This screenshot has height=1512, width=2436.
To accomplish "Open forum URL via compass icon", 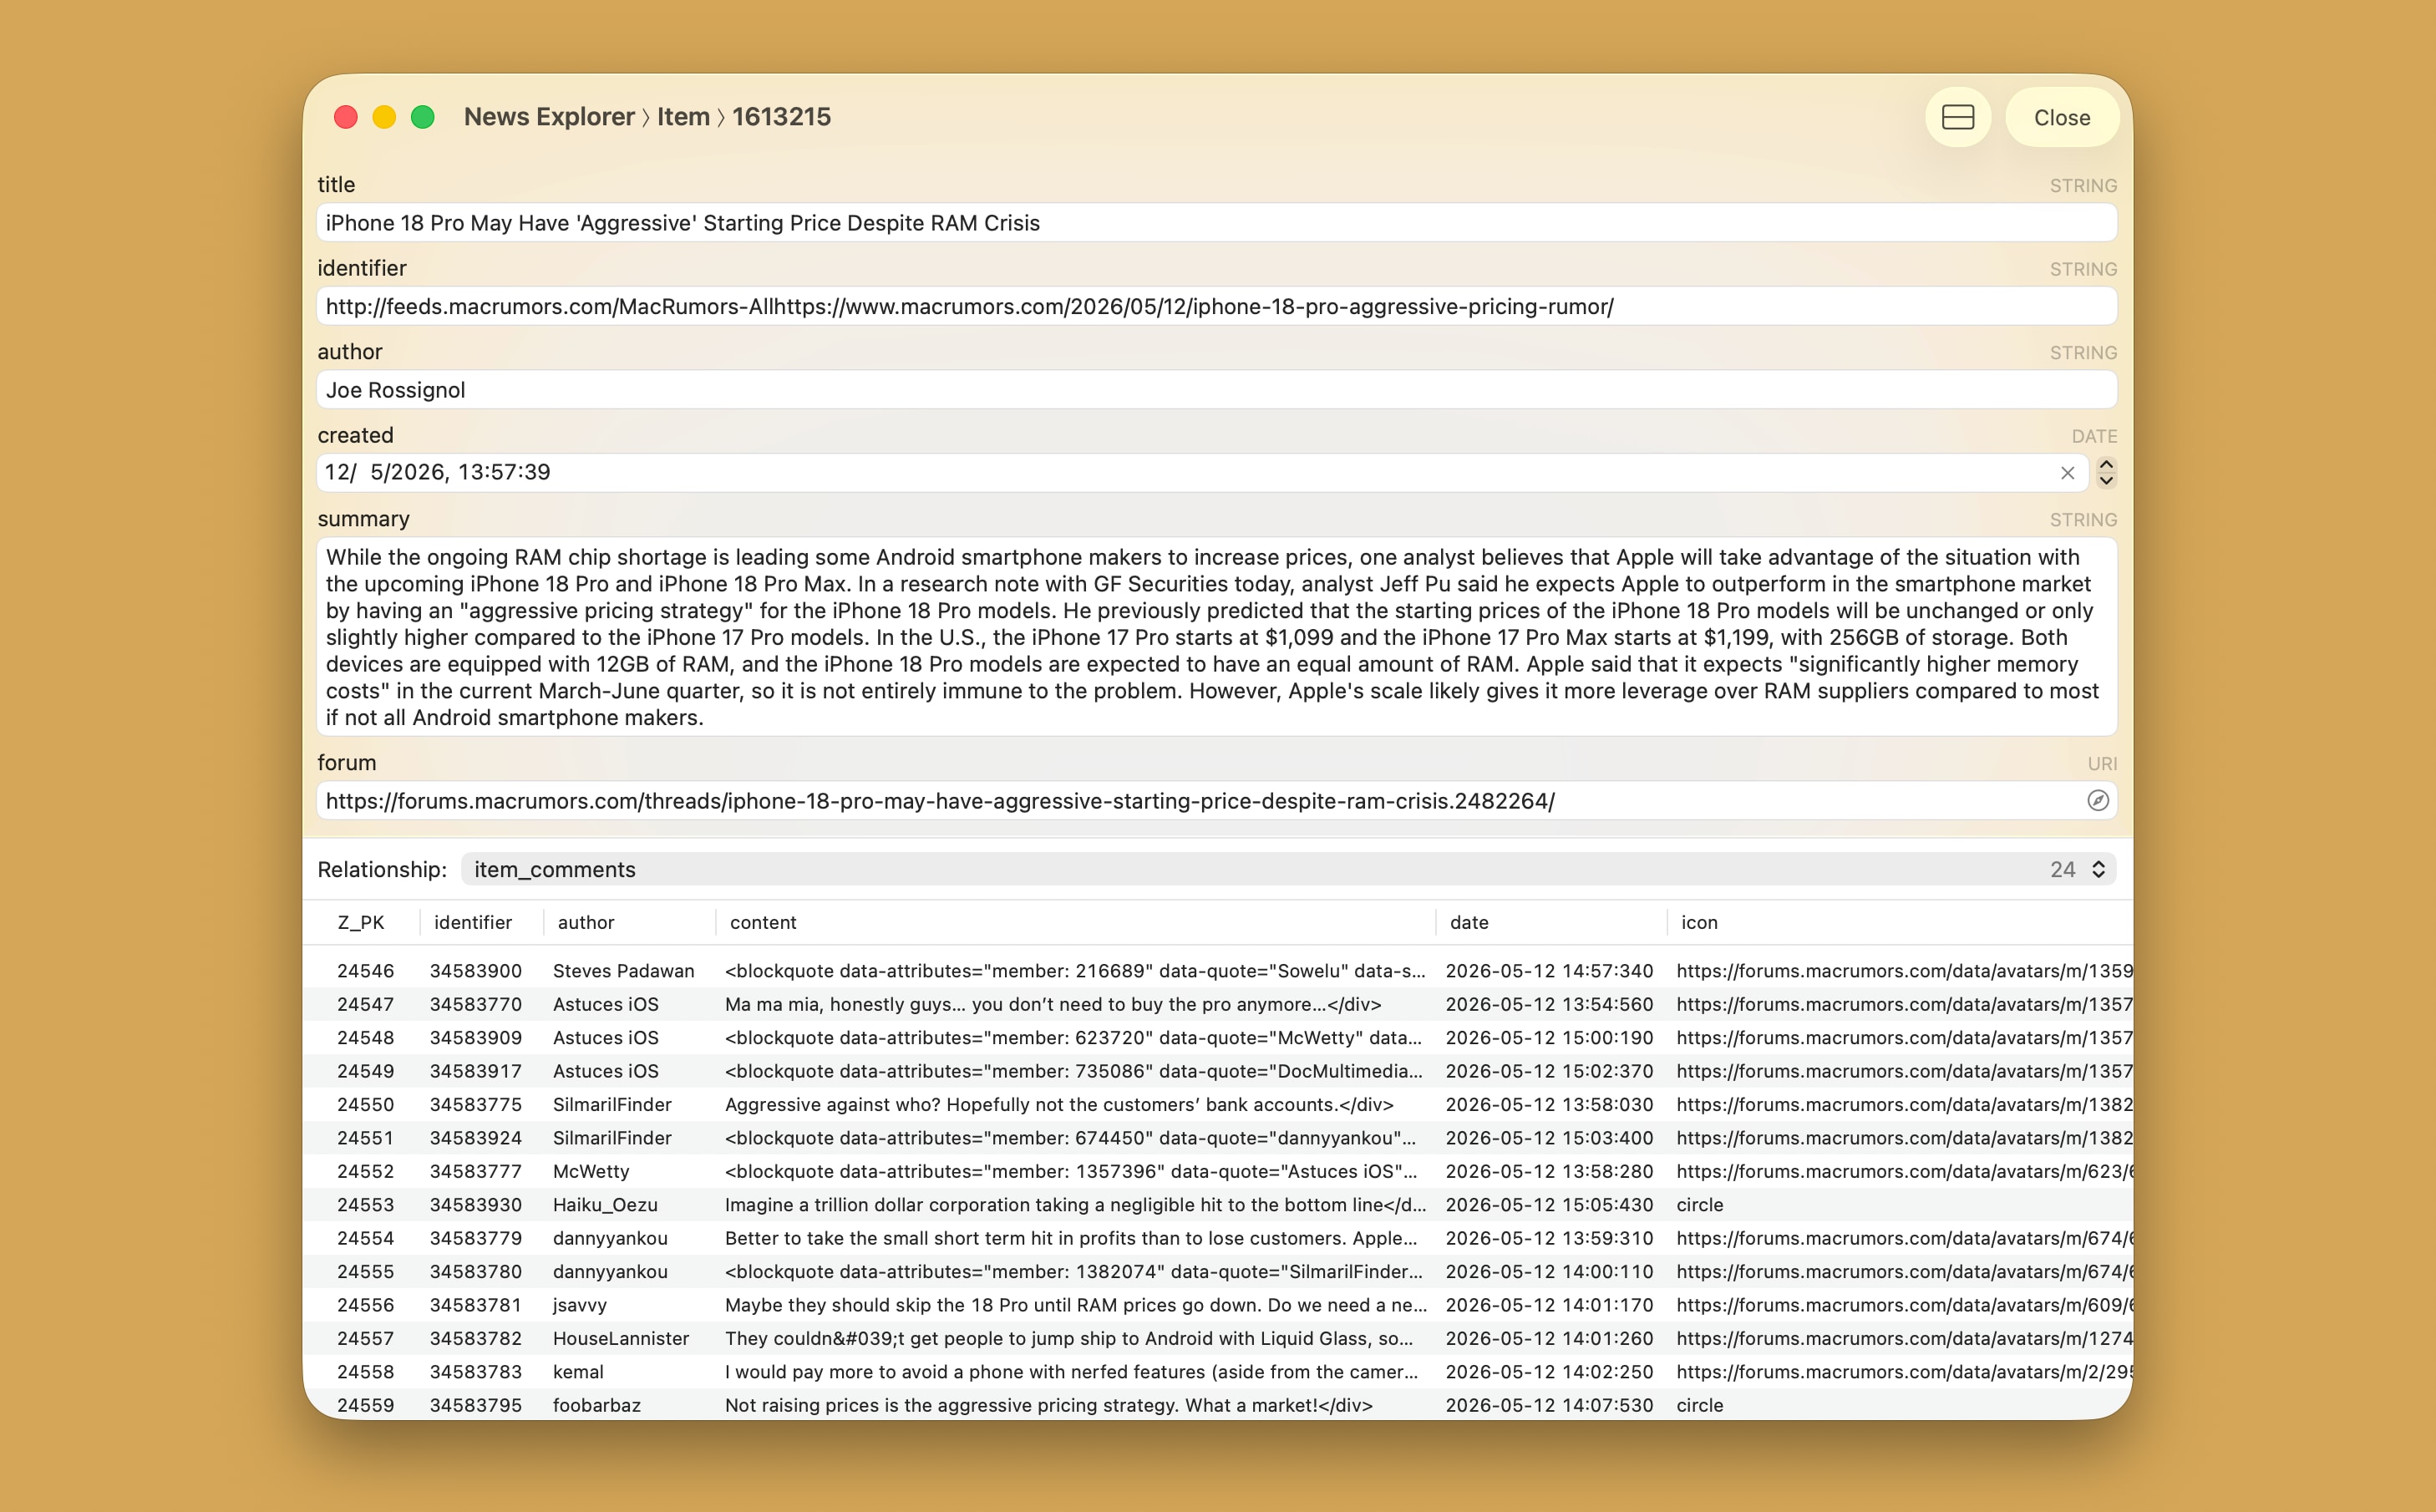I will (2098, 800).
